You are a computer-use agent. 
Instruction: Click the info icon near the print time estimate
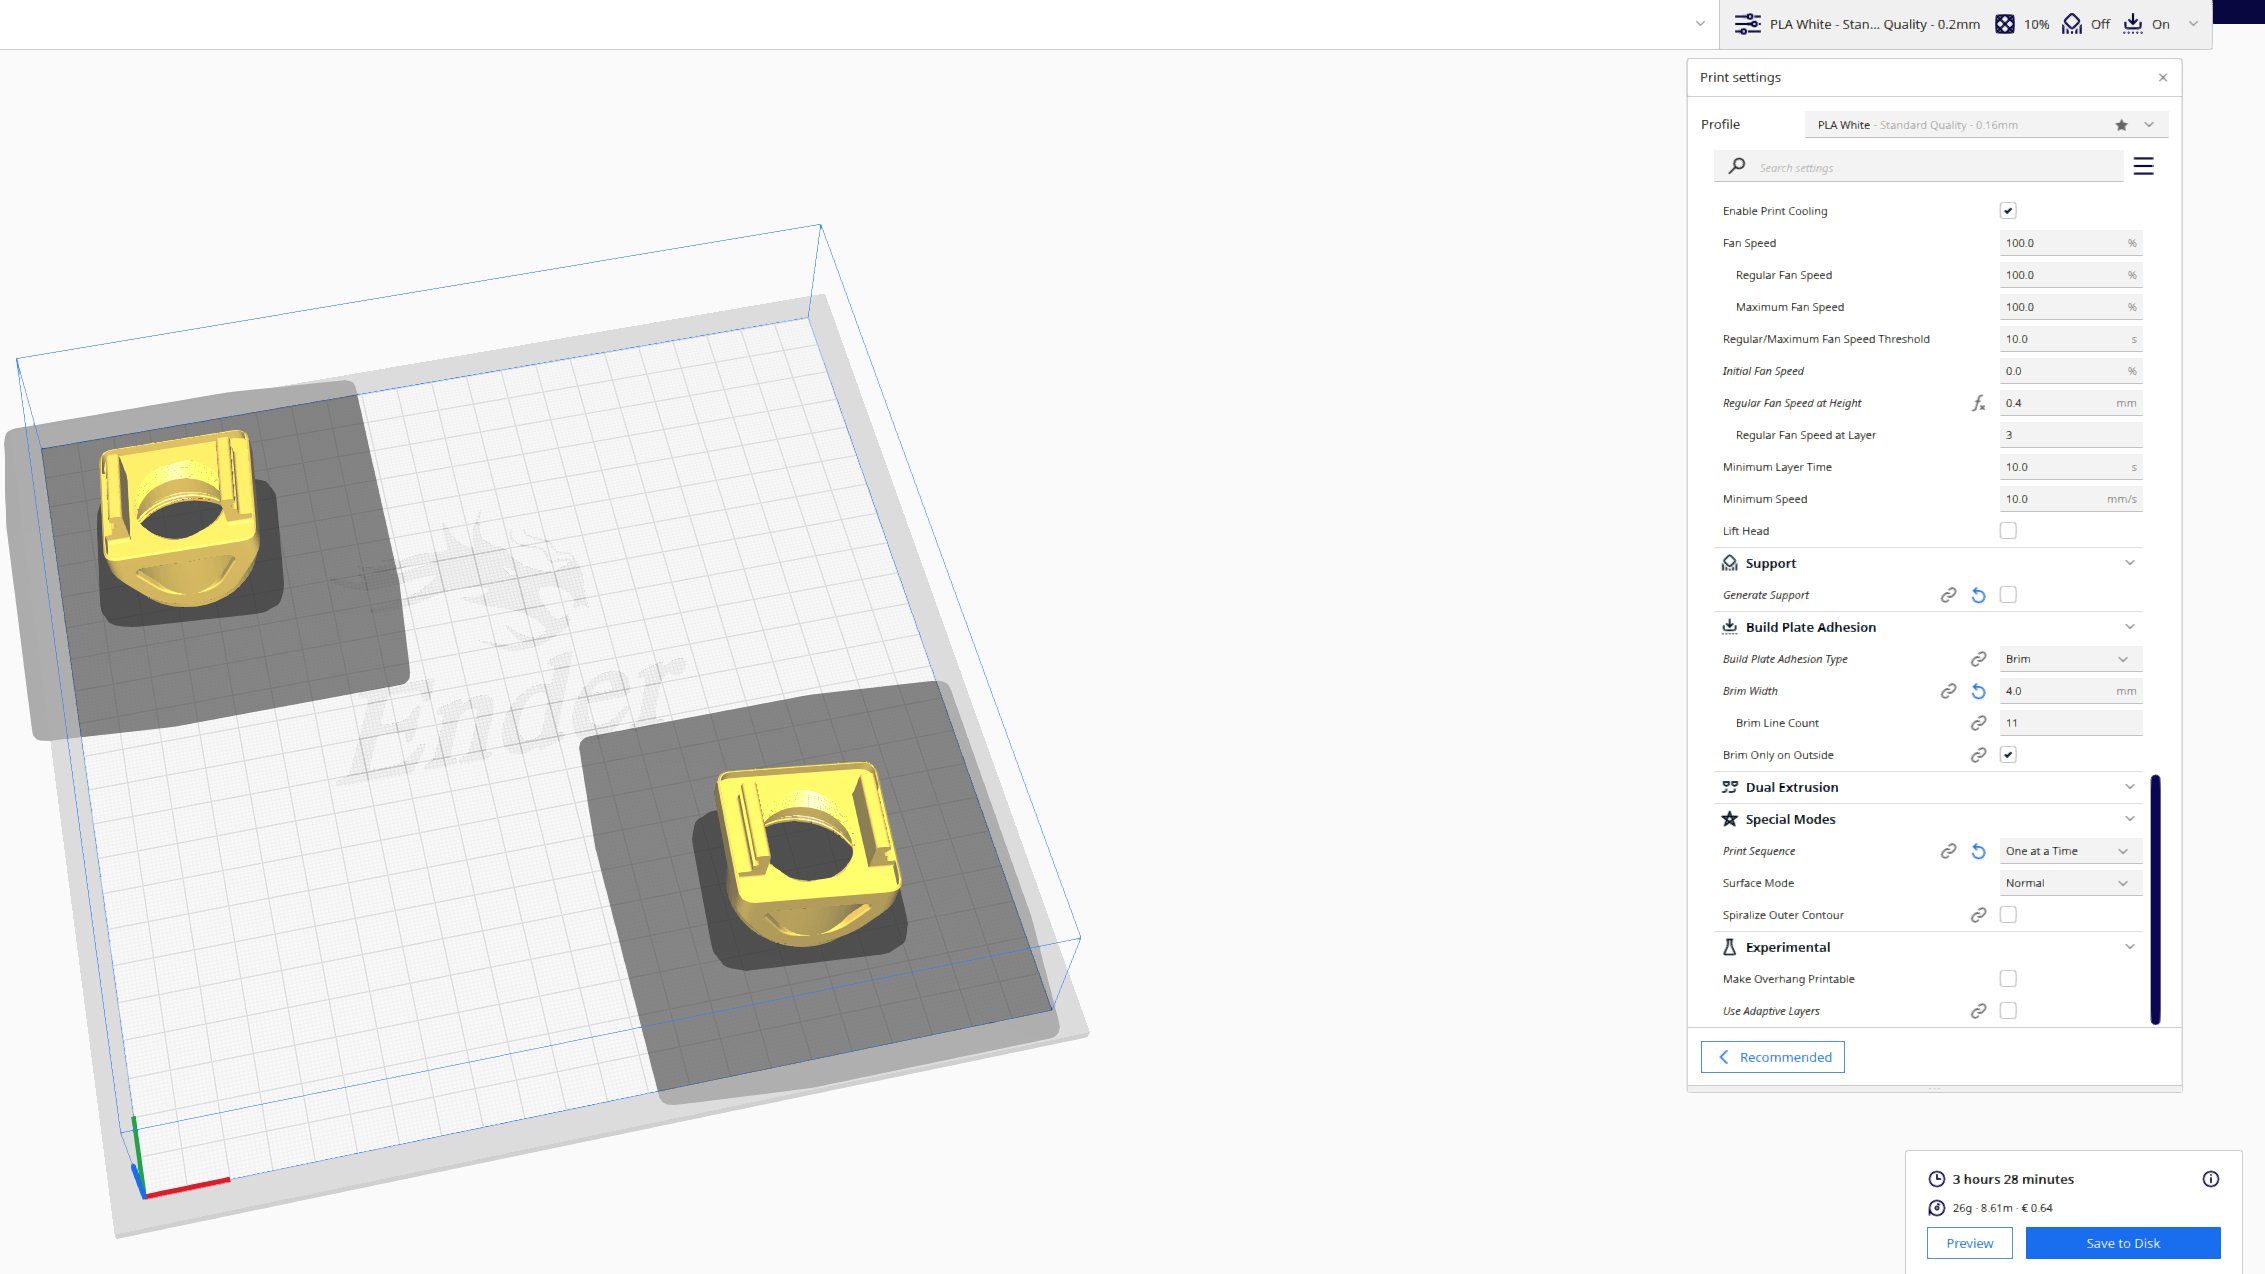coord(2212,1179)
